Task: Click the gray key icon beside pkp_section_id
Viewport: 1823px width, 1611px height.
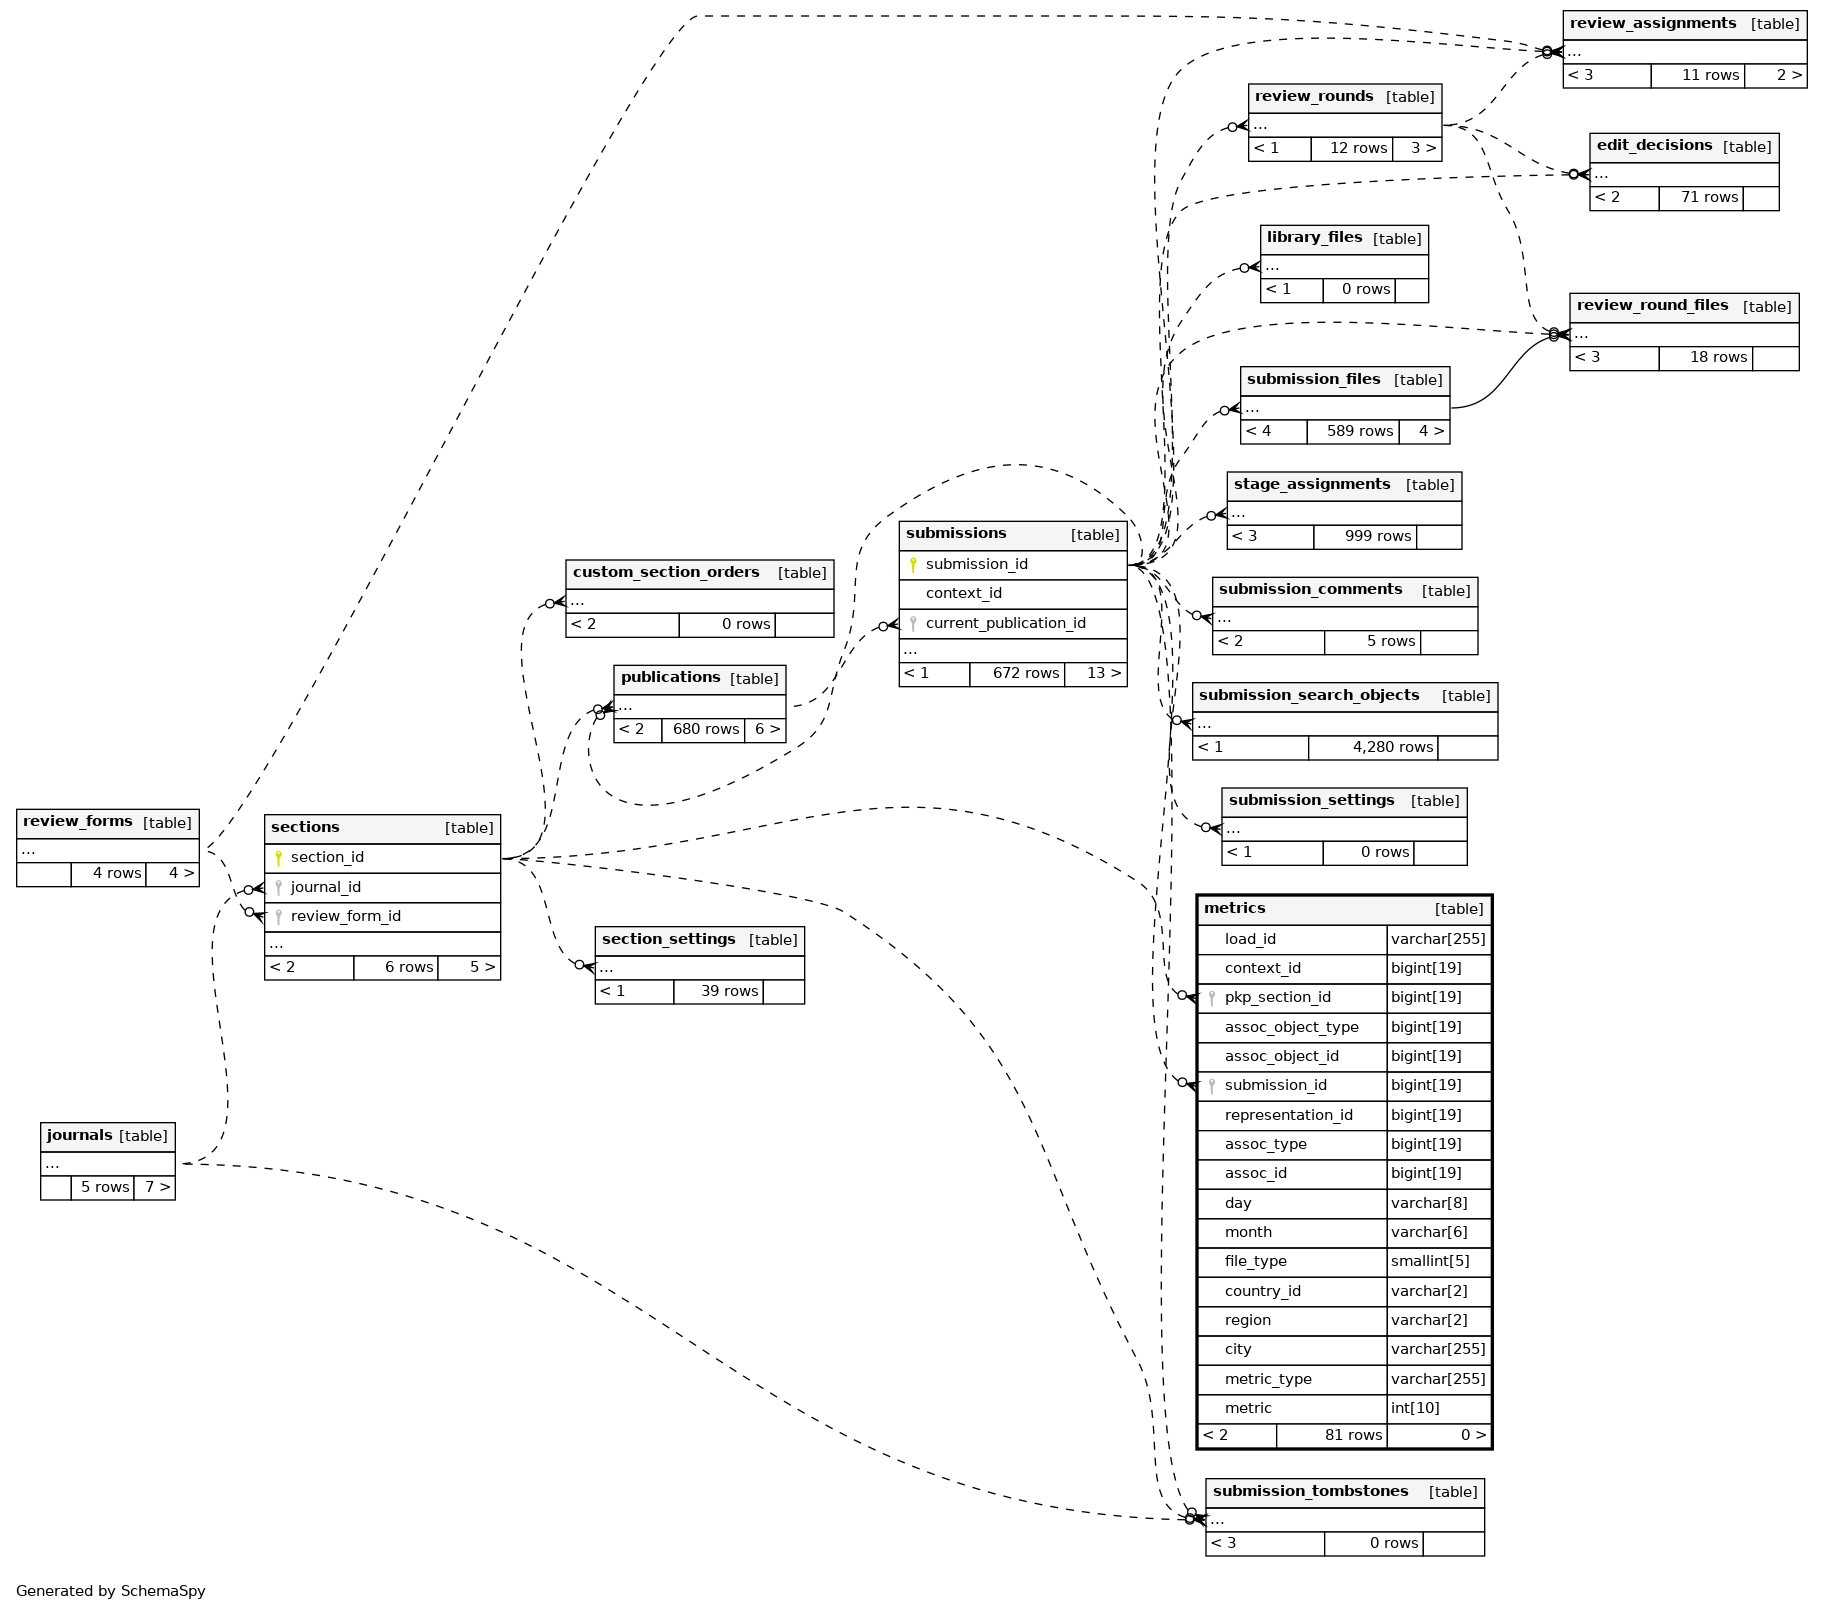Action: pyautogui.click(x=1212, y=998)
